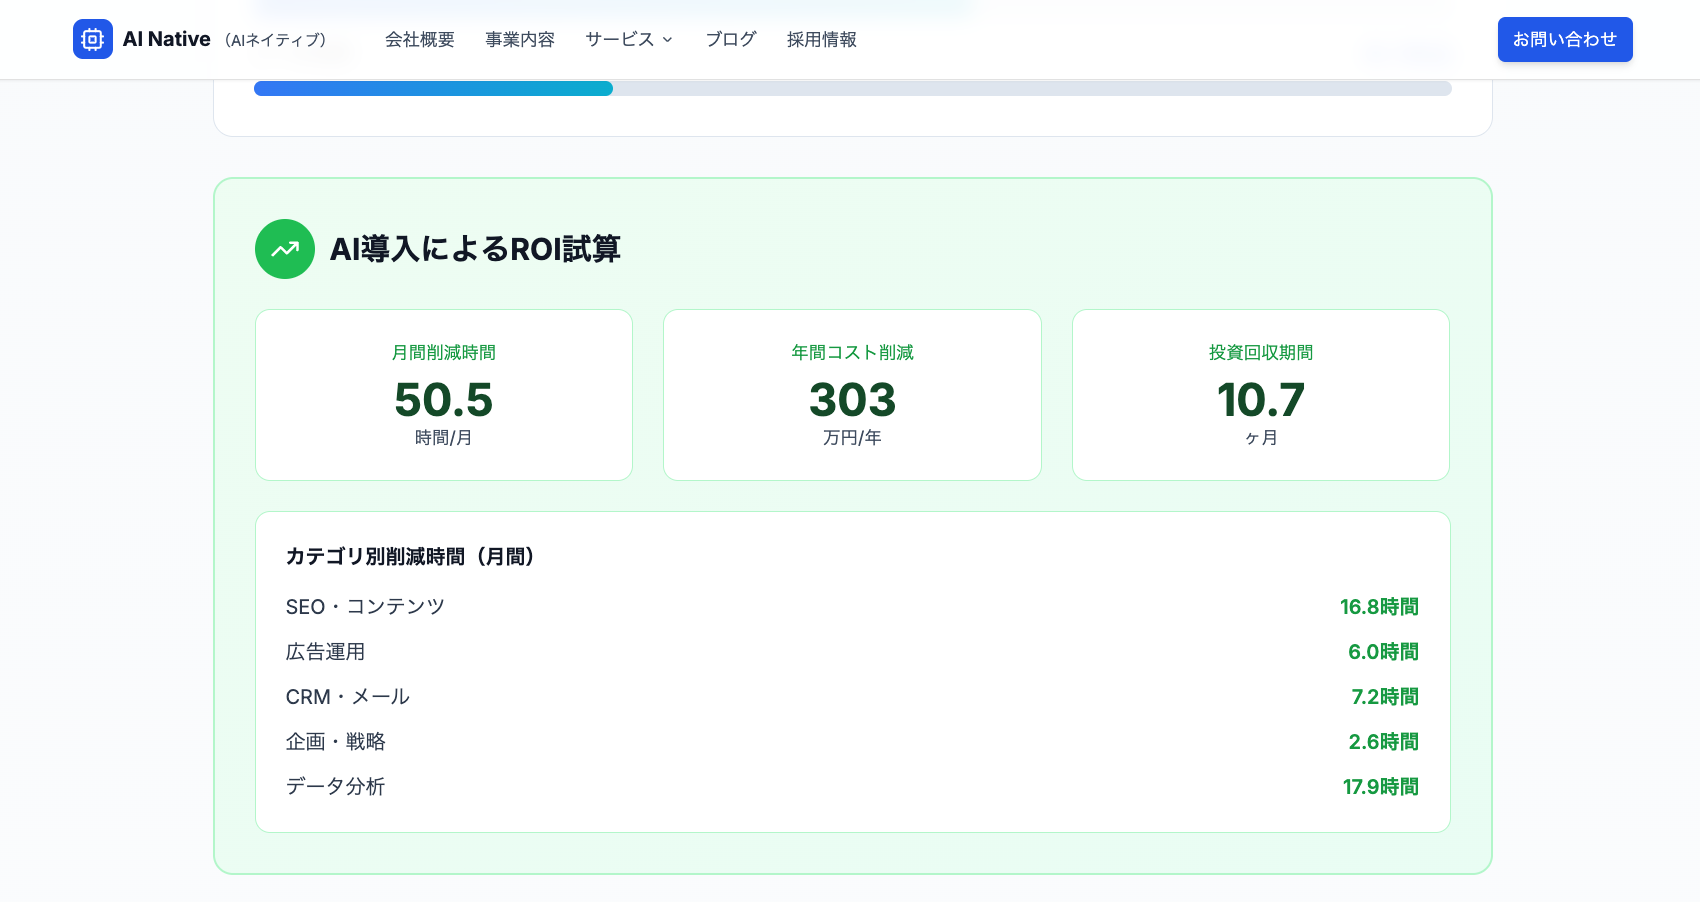1700x902 pixels.
Task: Click the AI導入によるROI試算 heading
Action: 476,249
